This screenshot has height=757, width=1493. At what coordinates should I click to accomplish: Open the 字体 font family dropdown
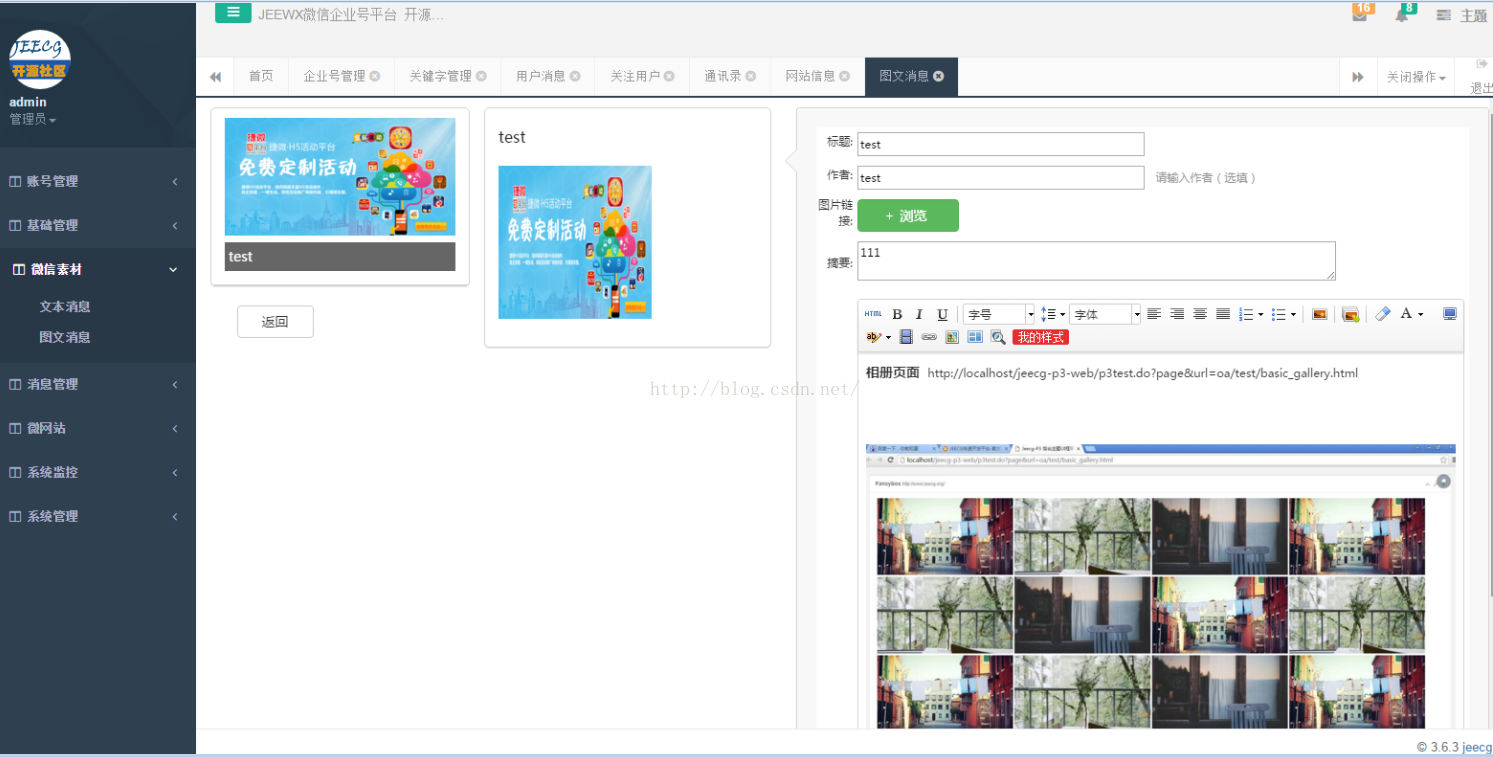[x=1104, y=313]
